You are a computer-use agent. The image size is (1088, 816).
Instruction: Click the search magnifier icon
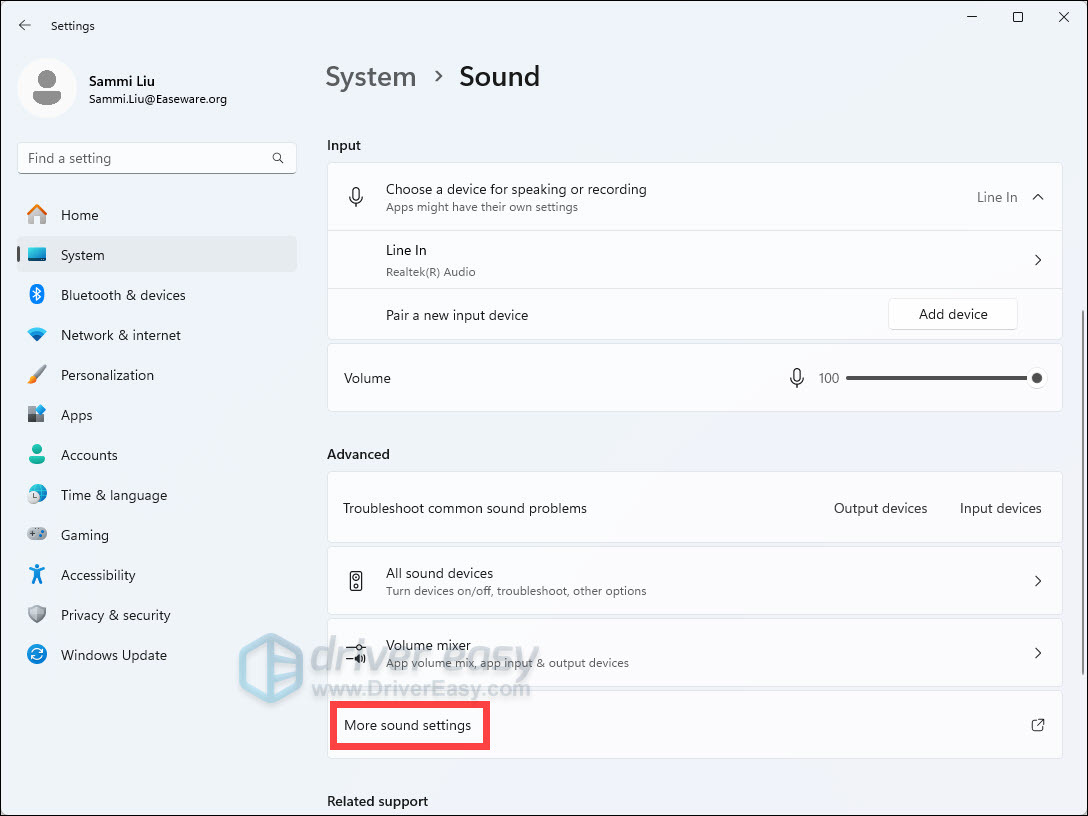point(278,158)
